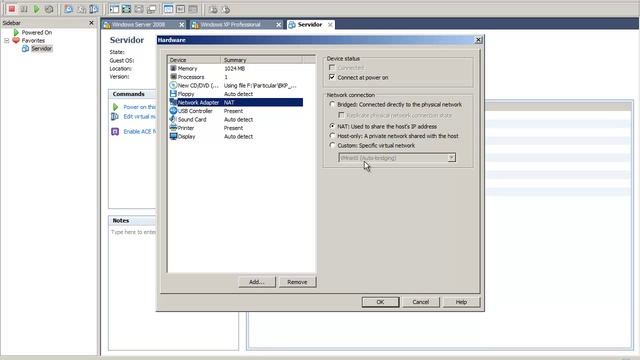Close the Windows Server 2008 tab
This screenshot has width=640, height=360.
click(x=182, y=25)
